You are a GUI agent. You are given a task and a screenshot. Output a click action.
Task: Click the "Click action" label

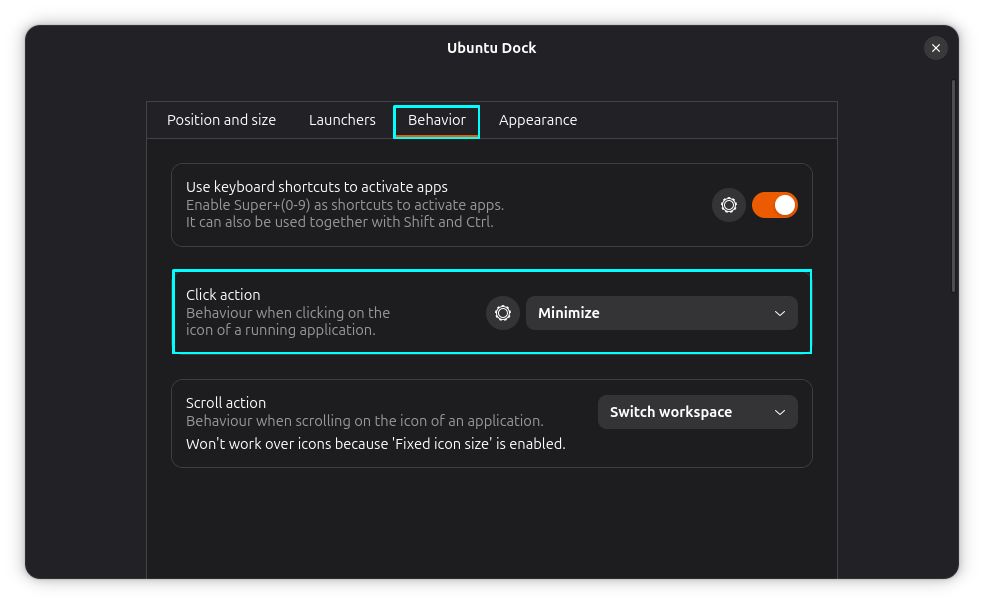tap(223, 294)
